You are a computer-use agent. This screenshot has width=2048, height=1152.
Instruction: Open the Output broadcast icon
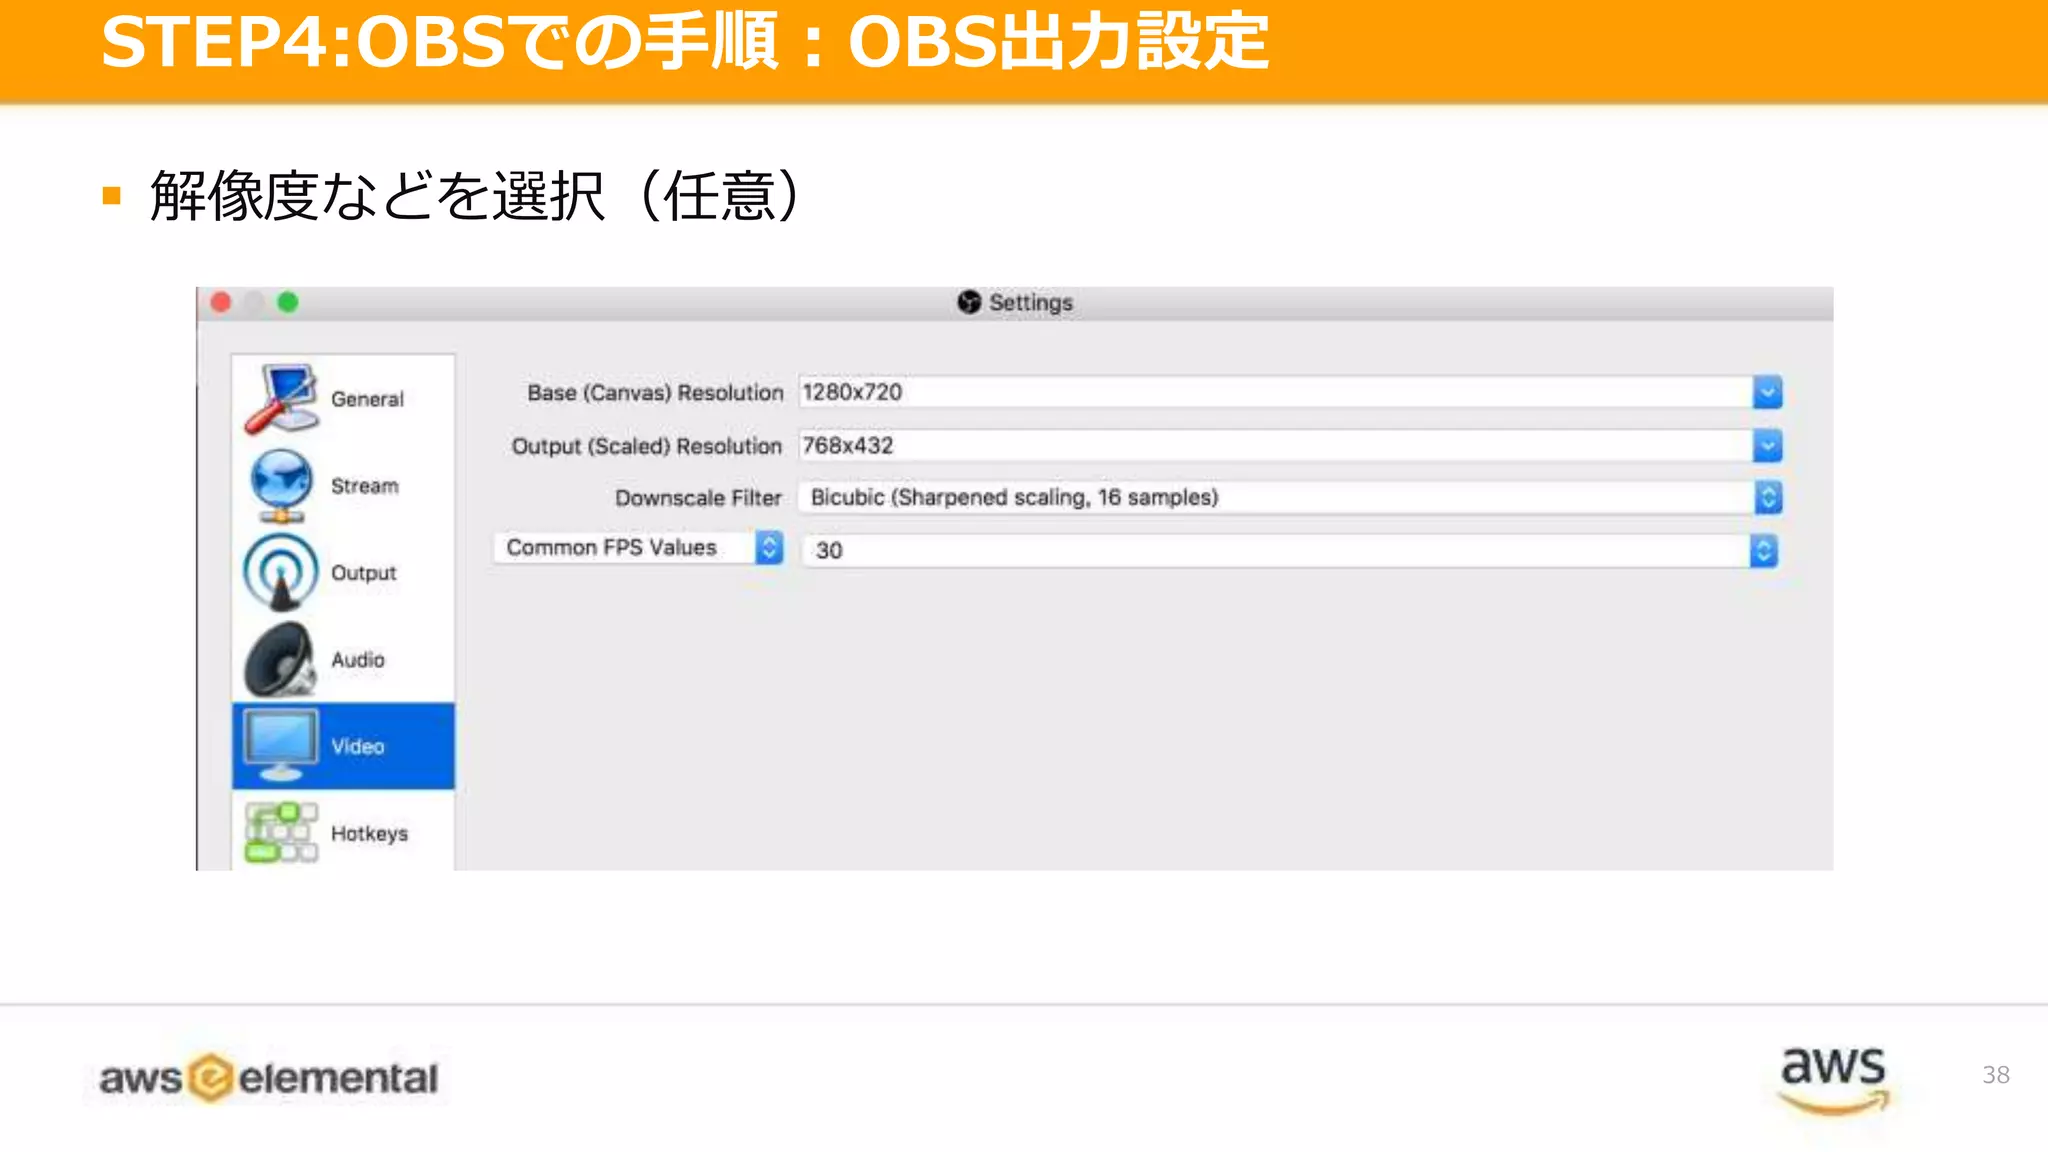coord(282,572)
